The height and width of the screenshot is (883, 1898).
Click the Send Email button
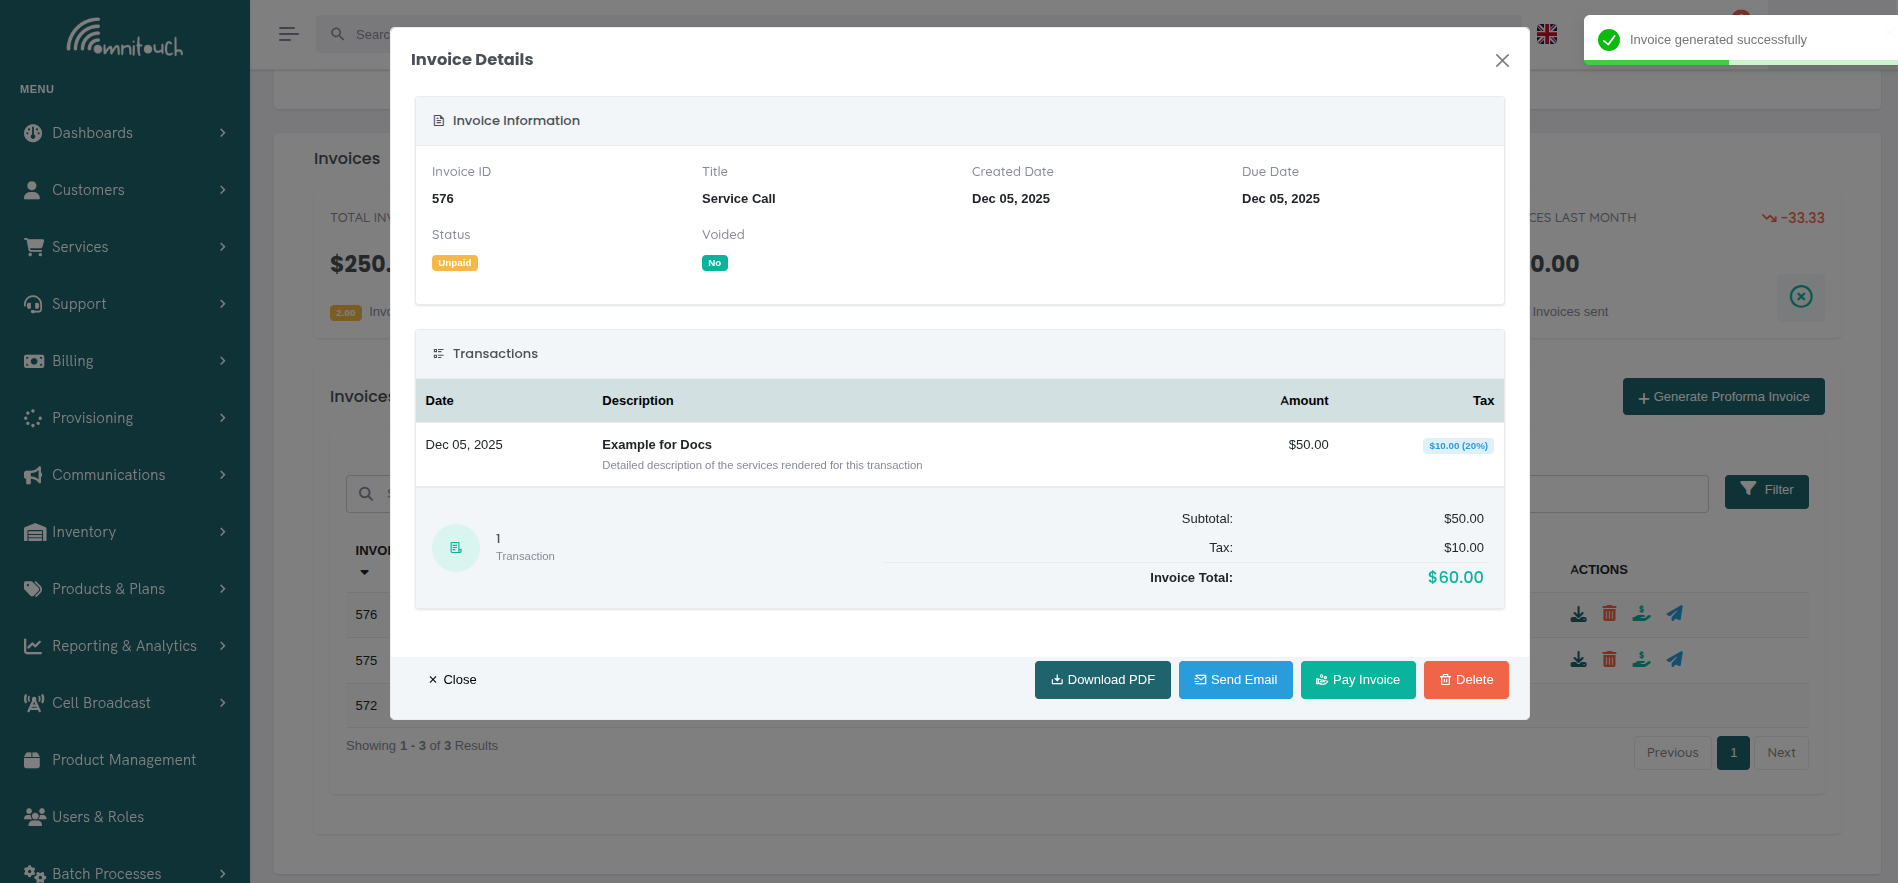pyautogui.click(x=1235, y=680)
